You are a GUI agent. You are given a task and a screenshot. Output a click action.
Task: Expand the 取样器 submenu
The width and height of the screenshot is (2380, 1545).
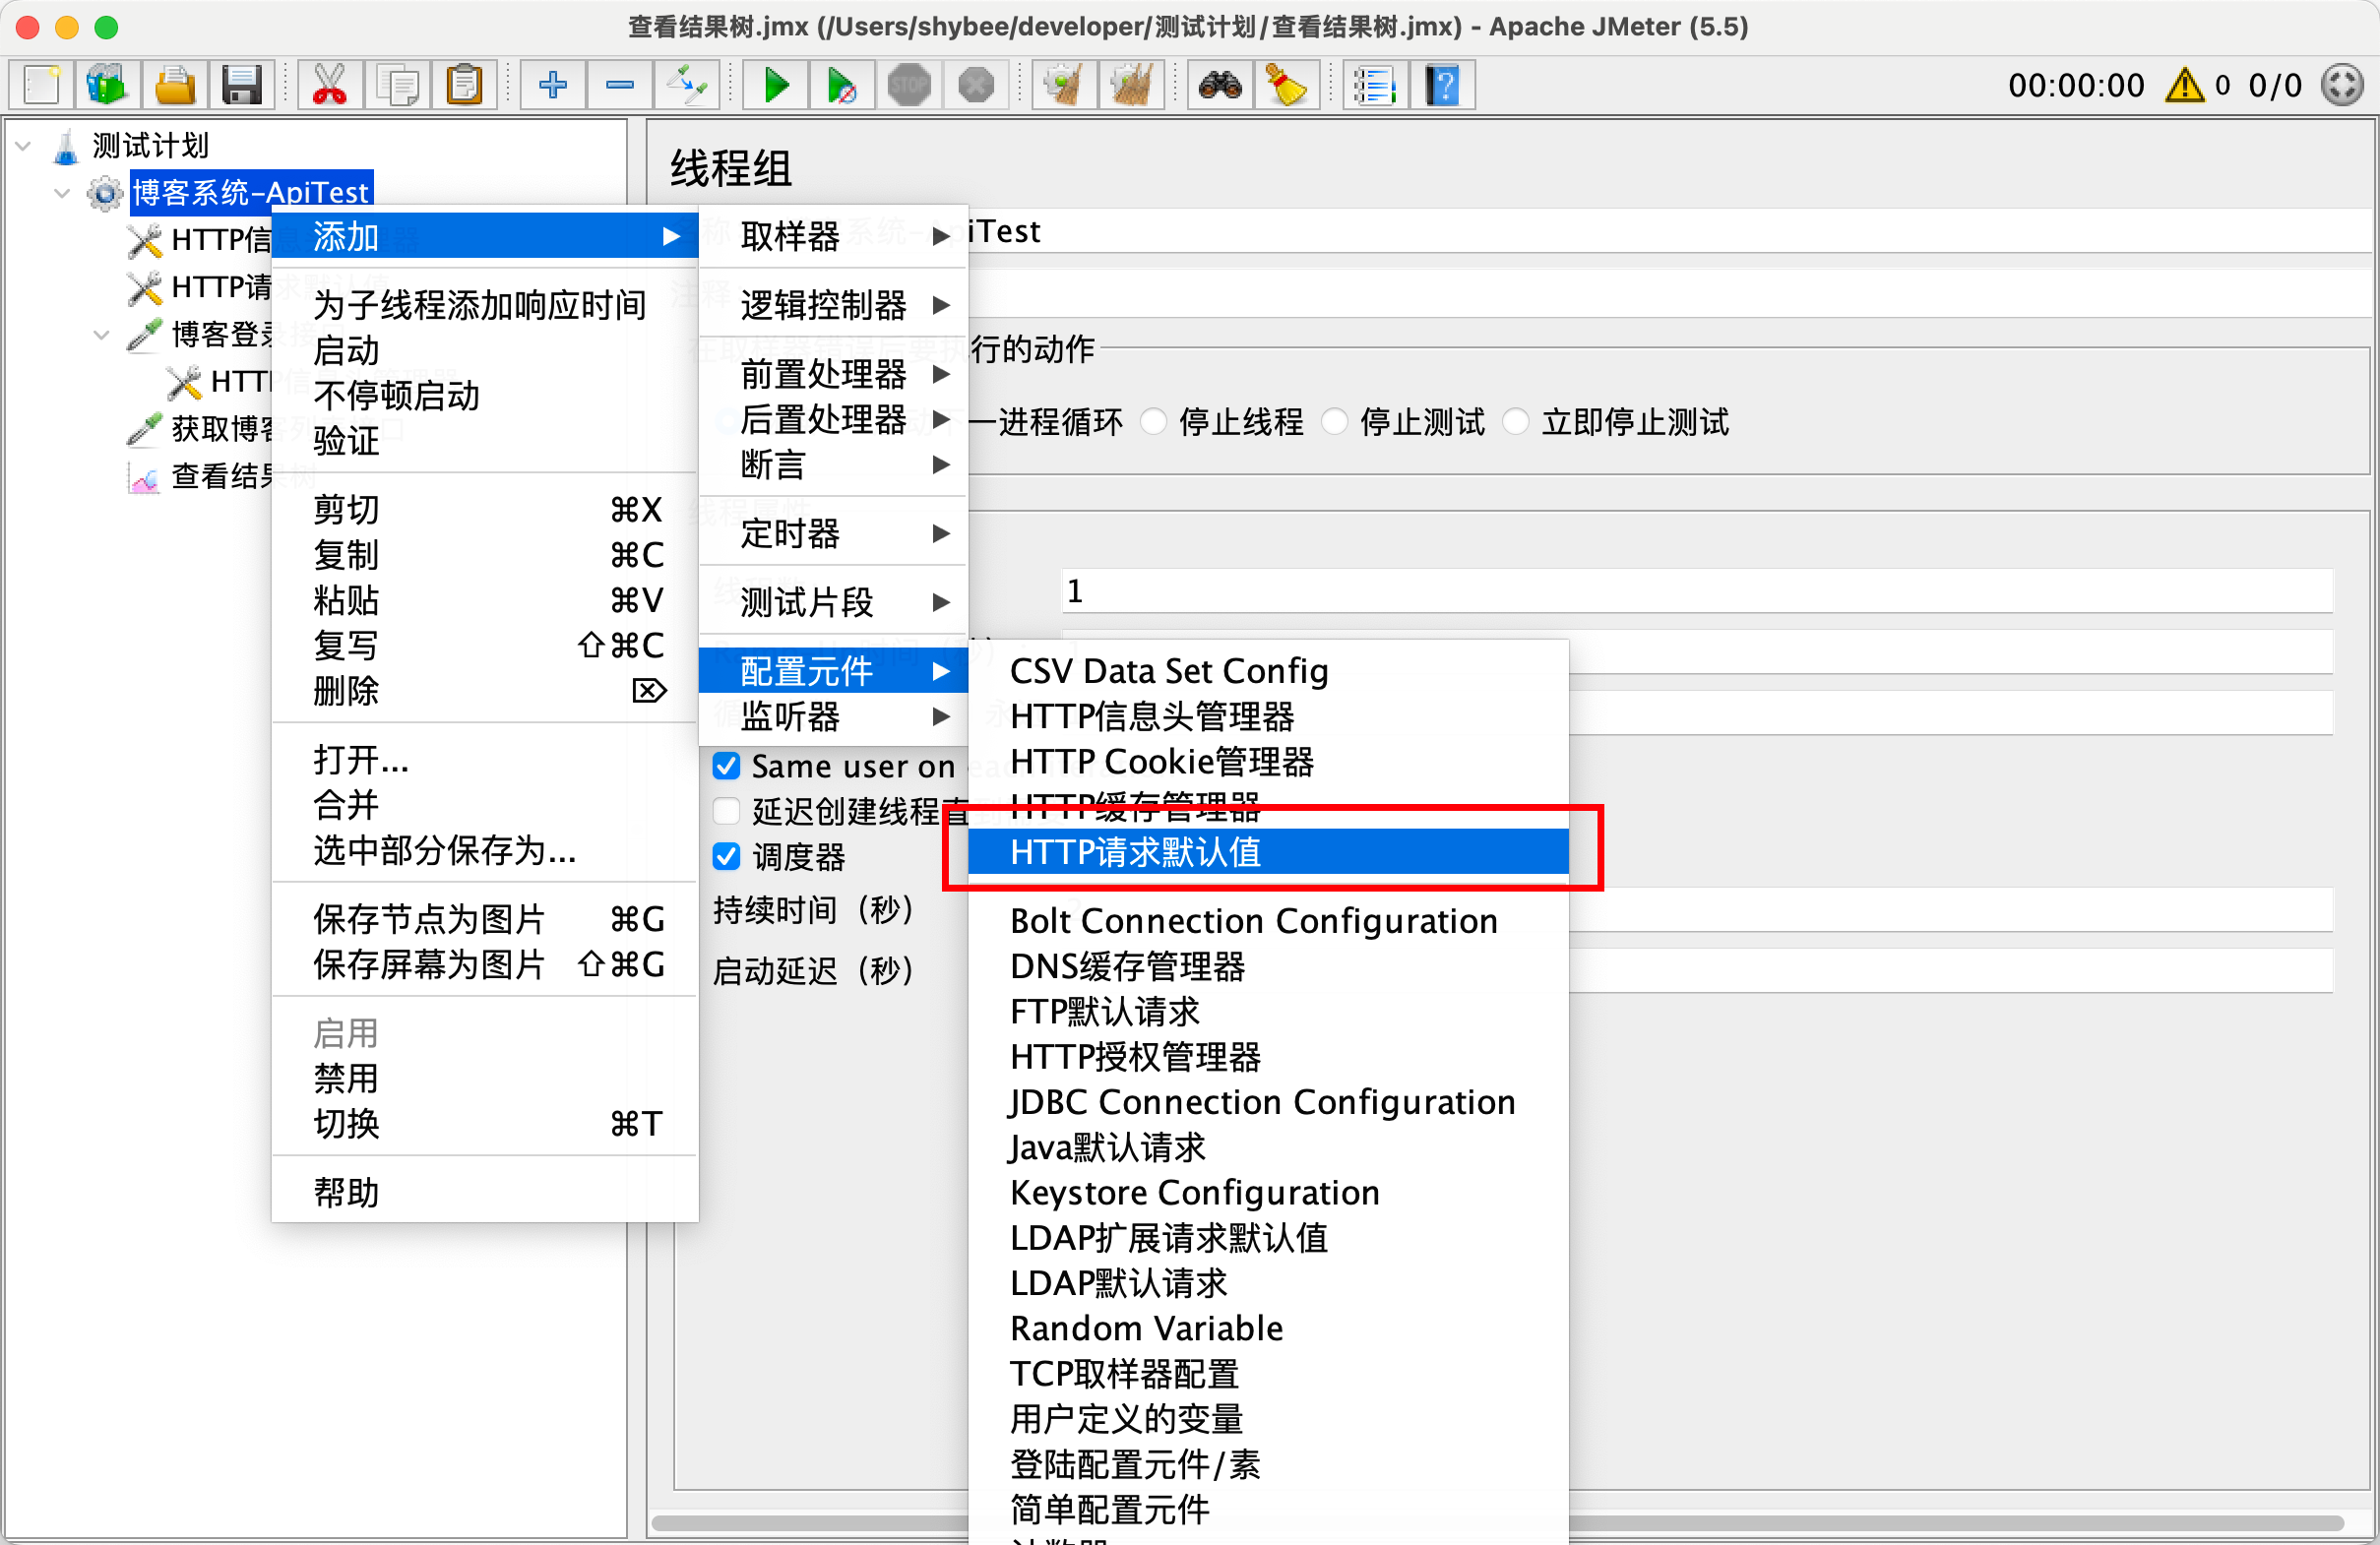833,236
